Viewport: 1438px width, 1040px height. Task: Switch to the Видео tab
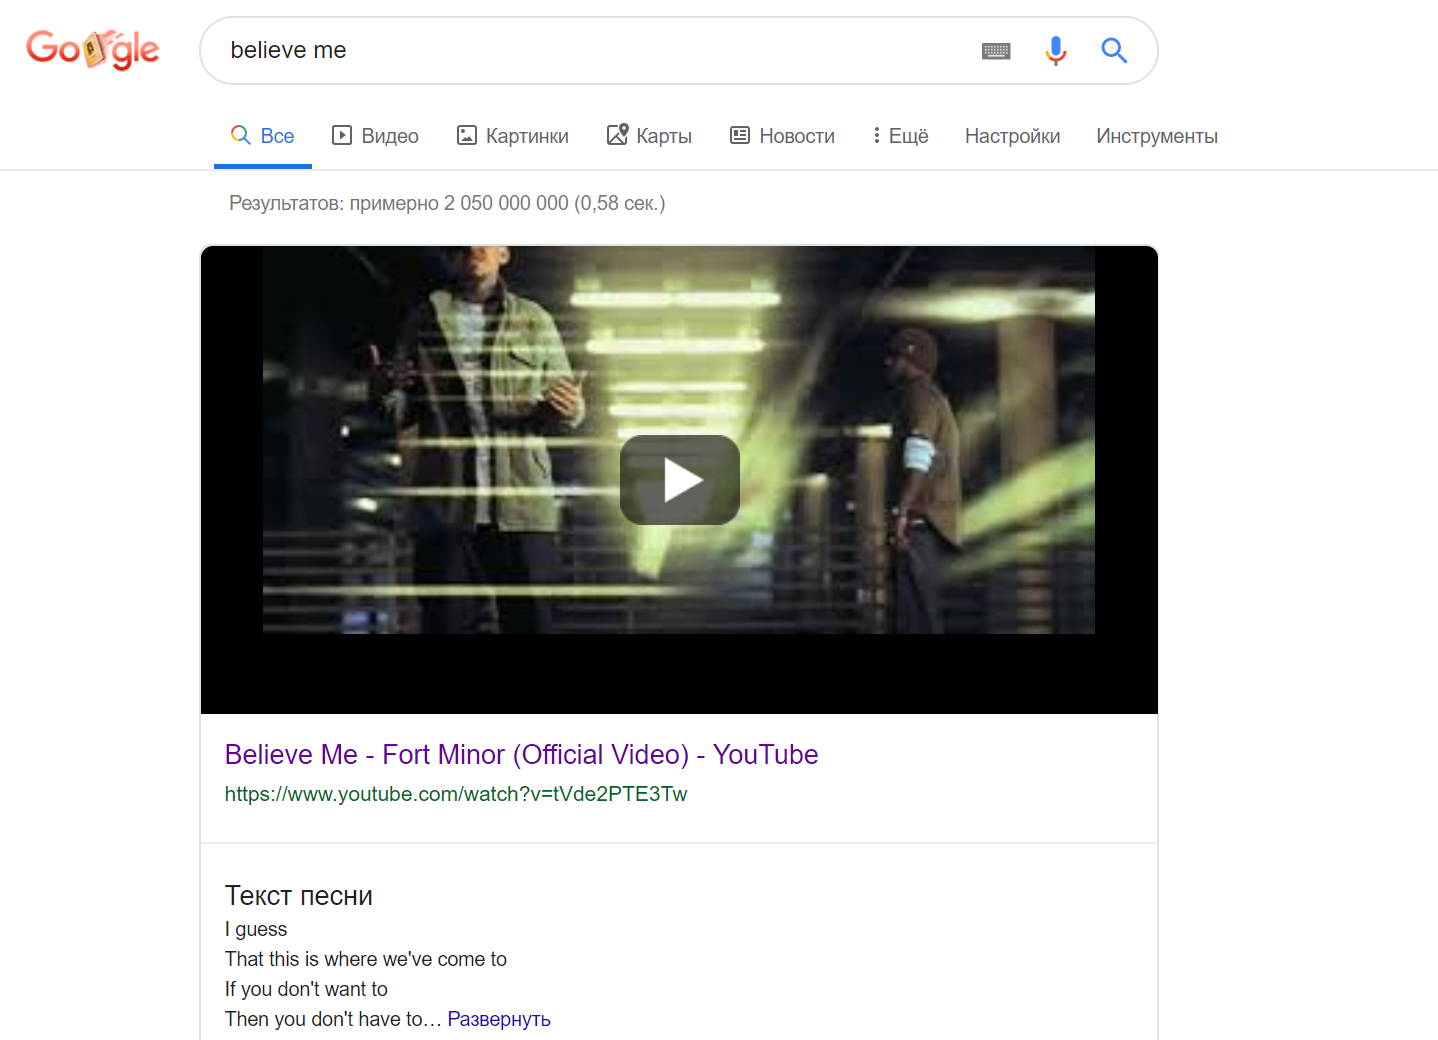click(x=375, y=136)
